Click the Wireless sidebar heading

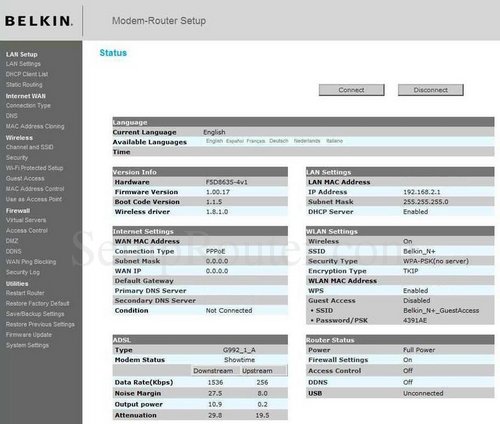point(19,137)
